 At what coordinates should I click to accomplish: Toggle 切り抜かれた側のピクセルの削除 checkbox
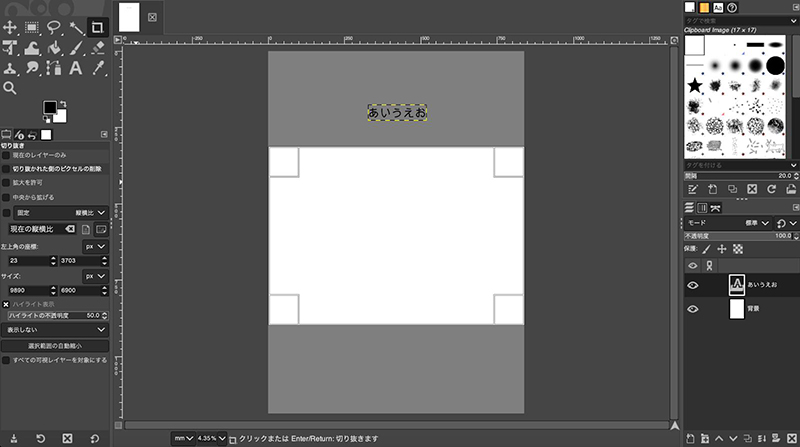tap(6, 169)
